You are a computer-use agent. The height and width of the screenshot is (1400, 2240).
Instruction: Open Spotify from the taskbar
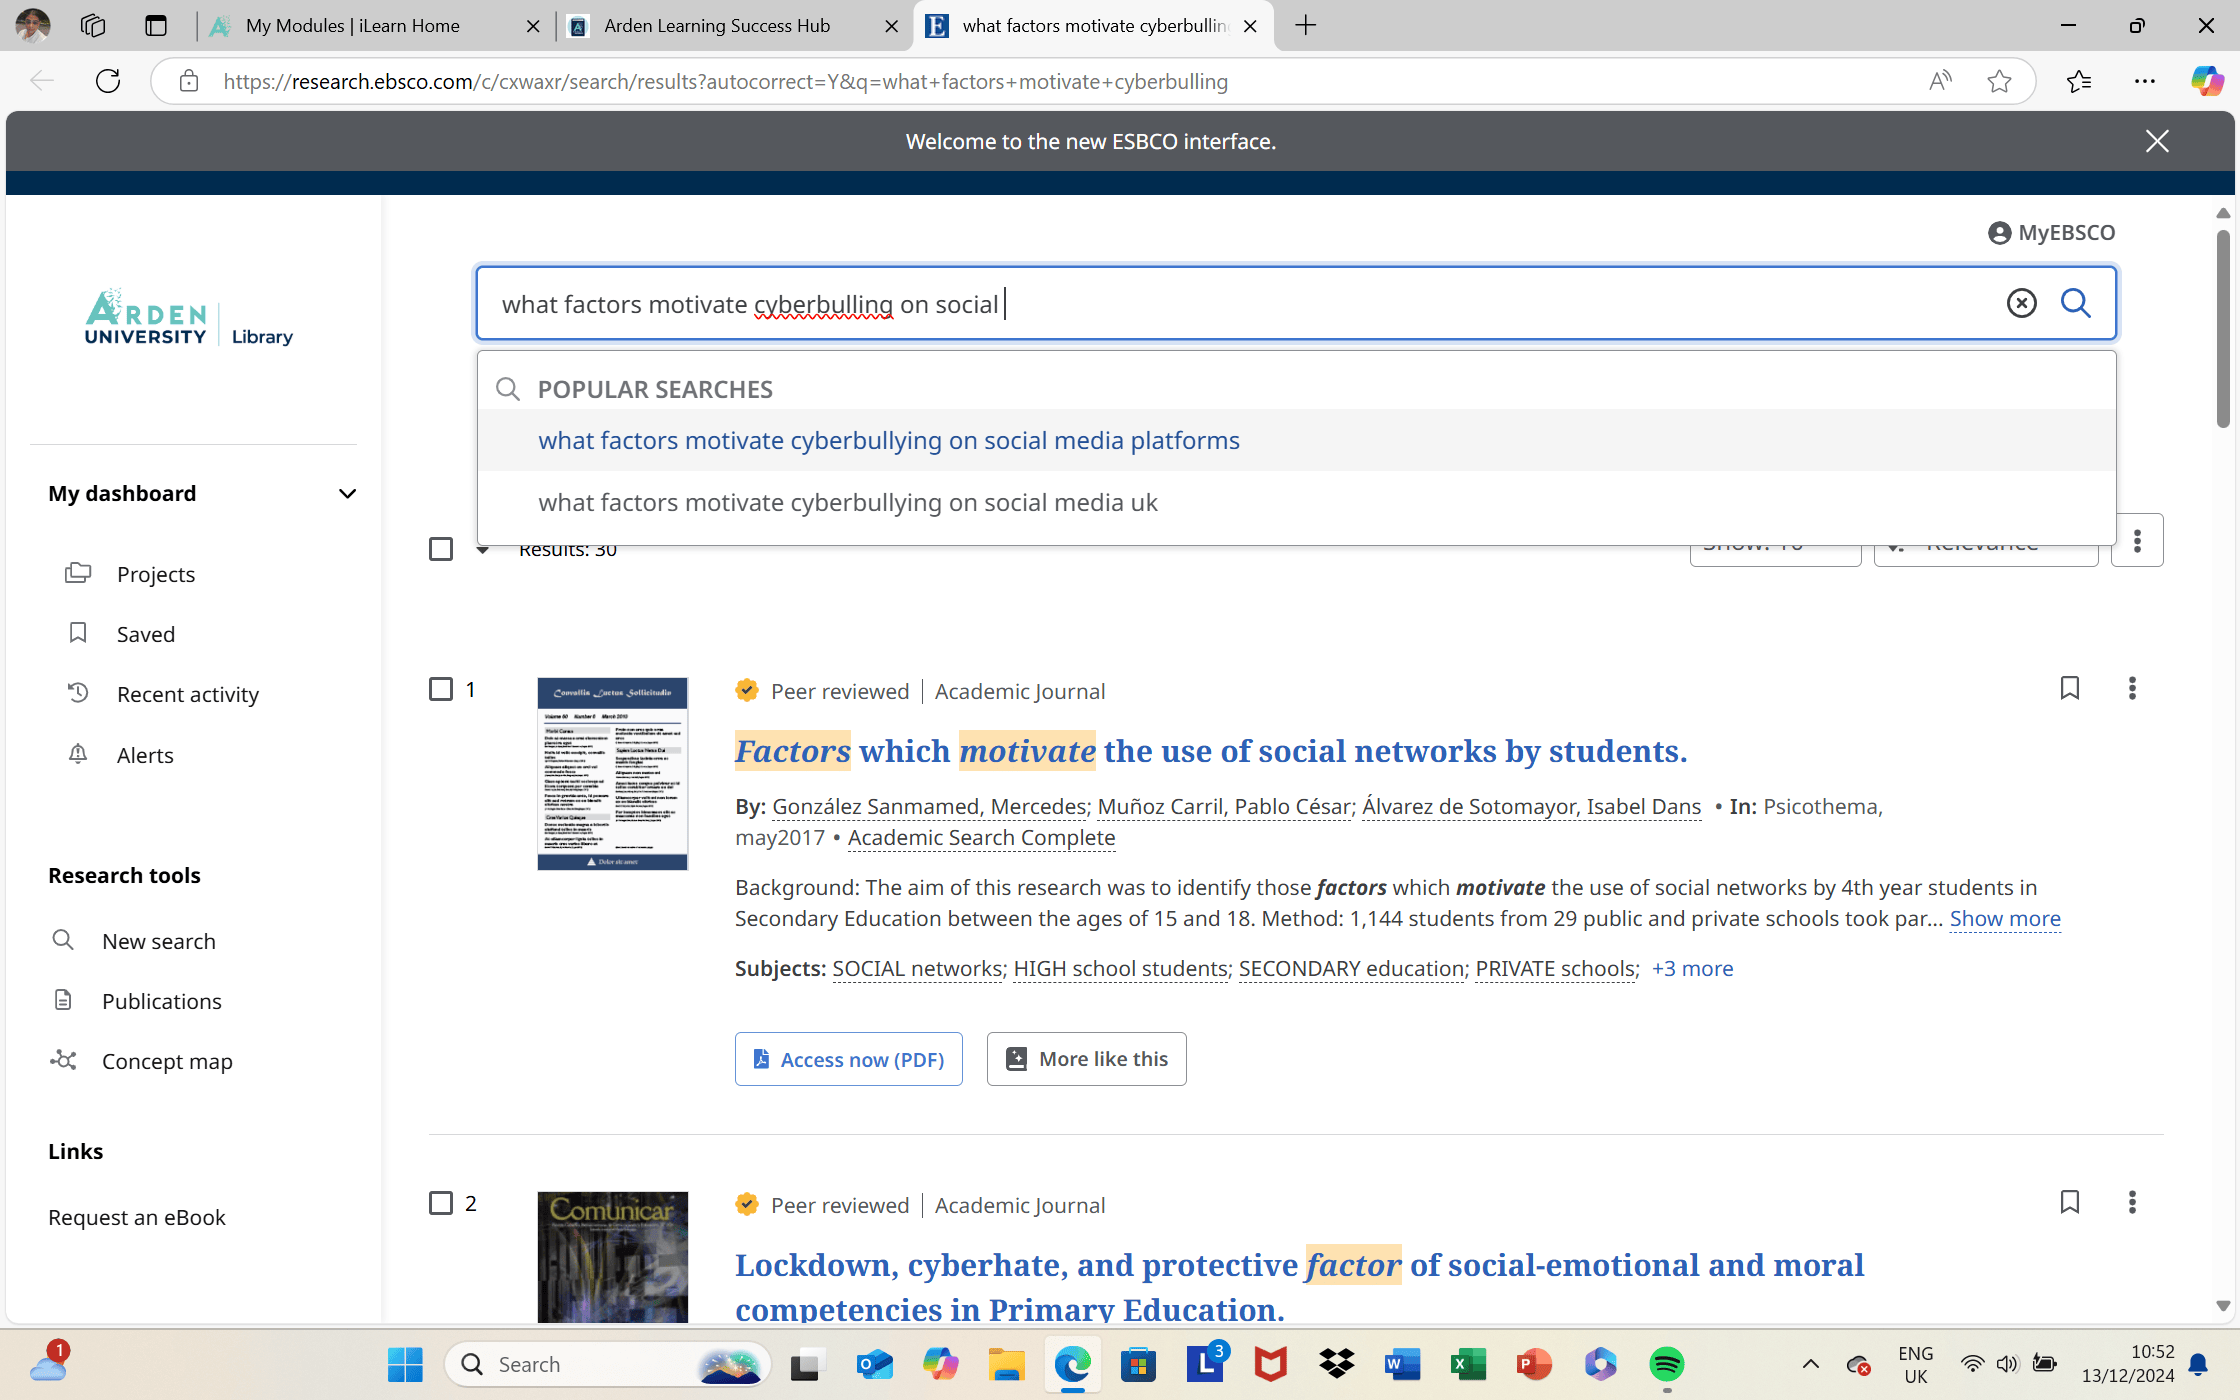(x=1665, y=1364)
